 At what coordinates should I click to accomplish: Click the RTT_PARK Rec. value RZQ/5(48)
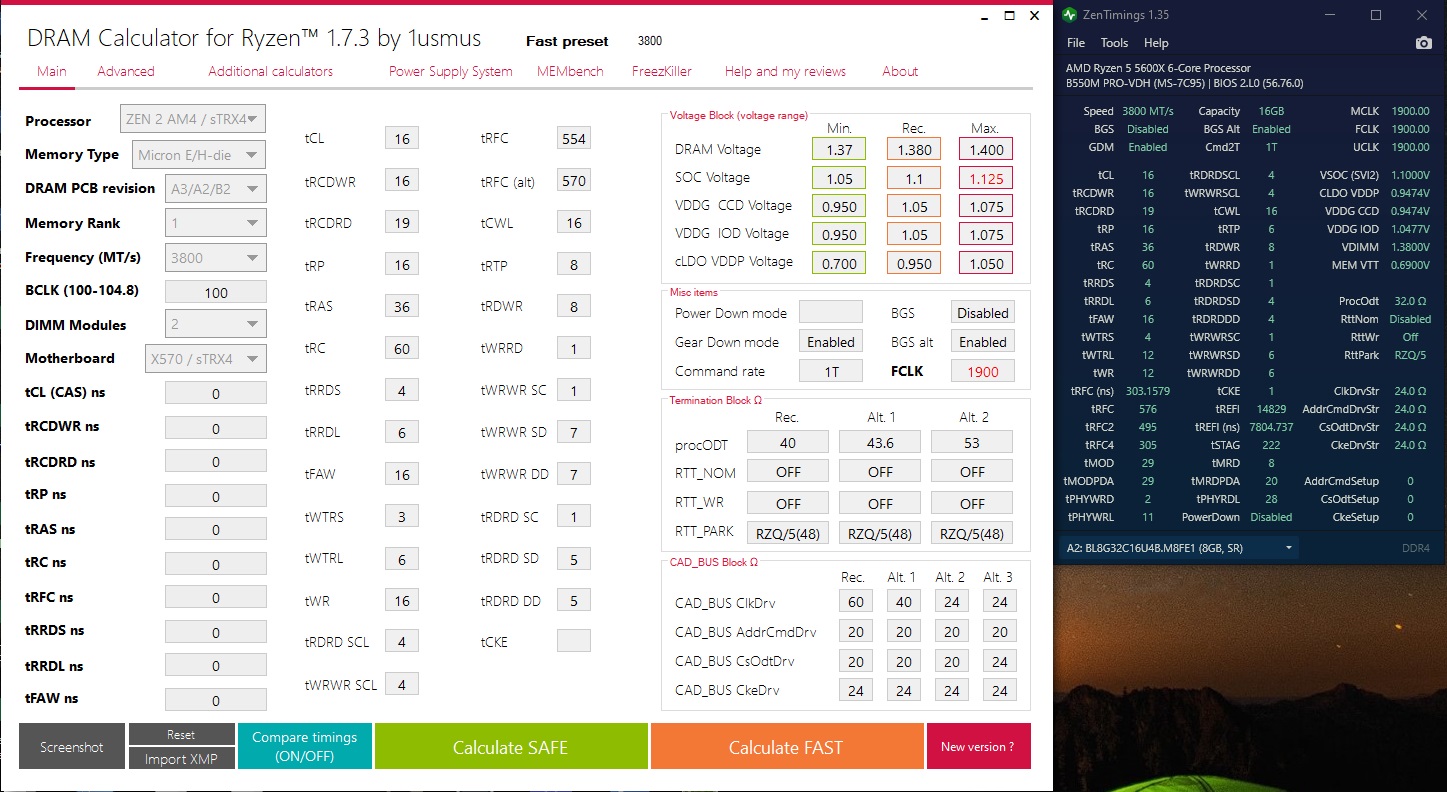(x=788, y=533)
